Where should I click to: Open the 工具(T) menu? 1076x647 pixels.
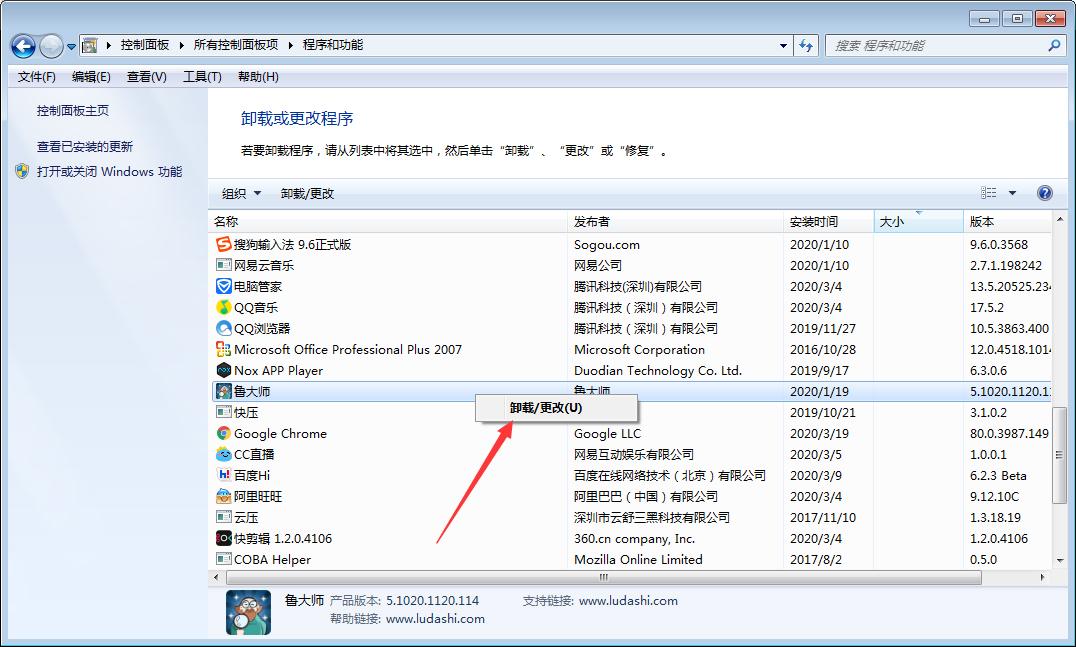[202, 77]
